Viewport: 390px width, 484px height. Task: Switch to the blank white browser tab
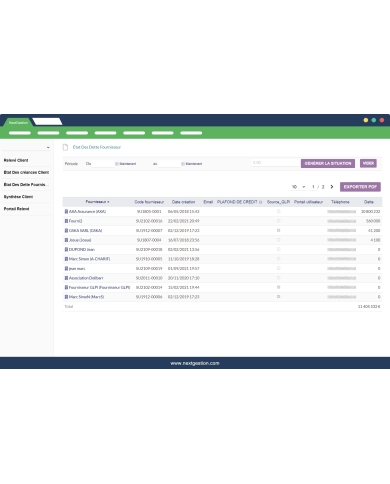pos(47,121)
